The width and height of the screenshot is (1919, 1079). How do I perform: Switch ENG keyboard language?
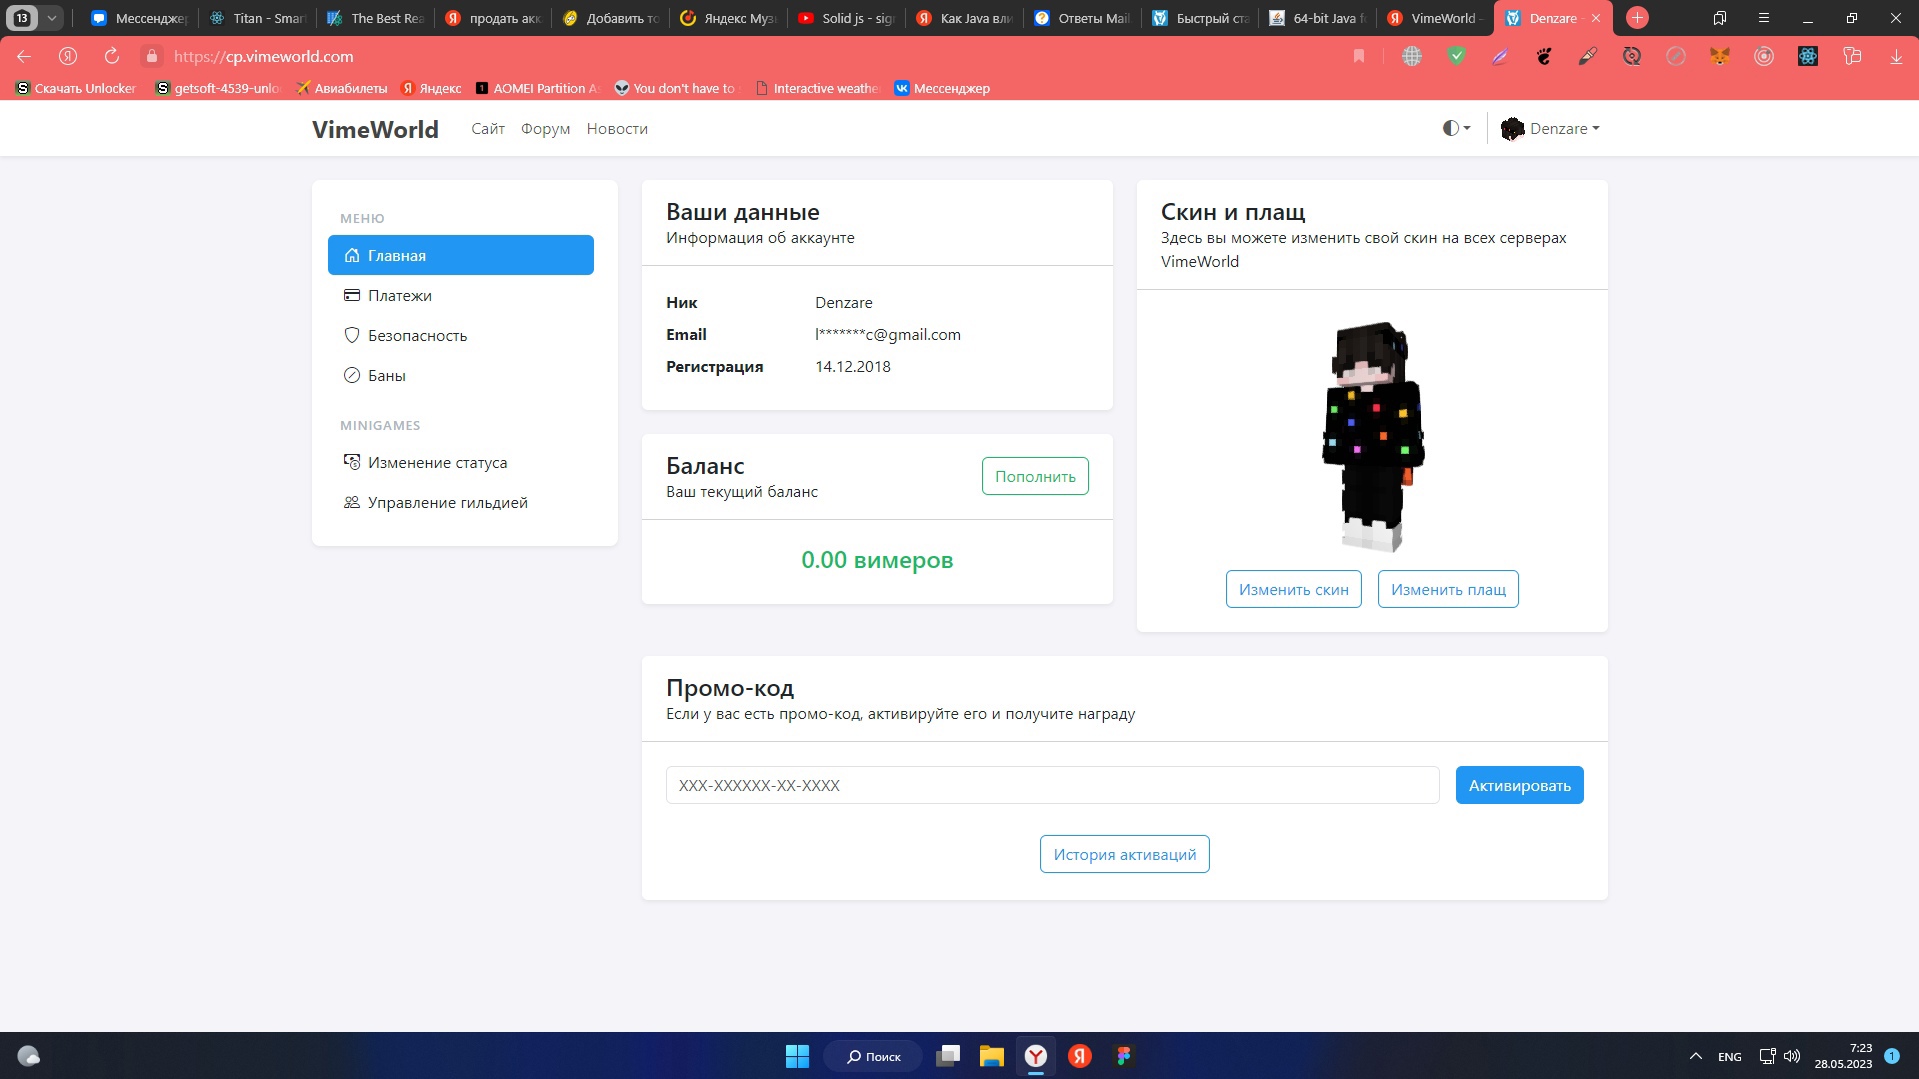click(1729, 1056)
